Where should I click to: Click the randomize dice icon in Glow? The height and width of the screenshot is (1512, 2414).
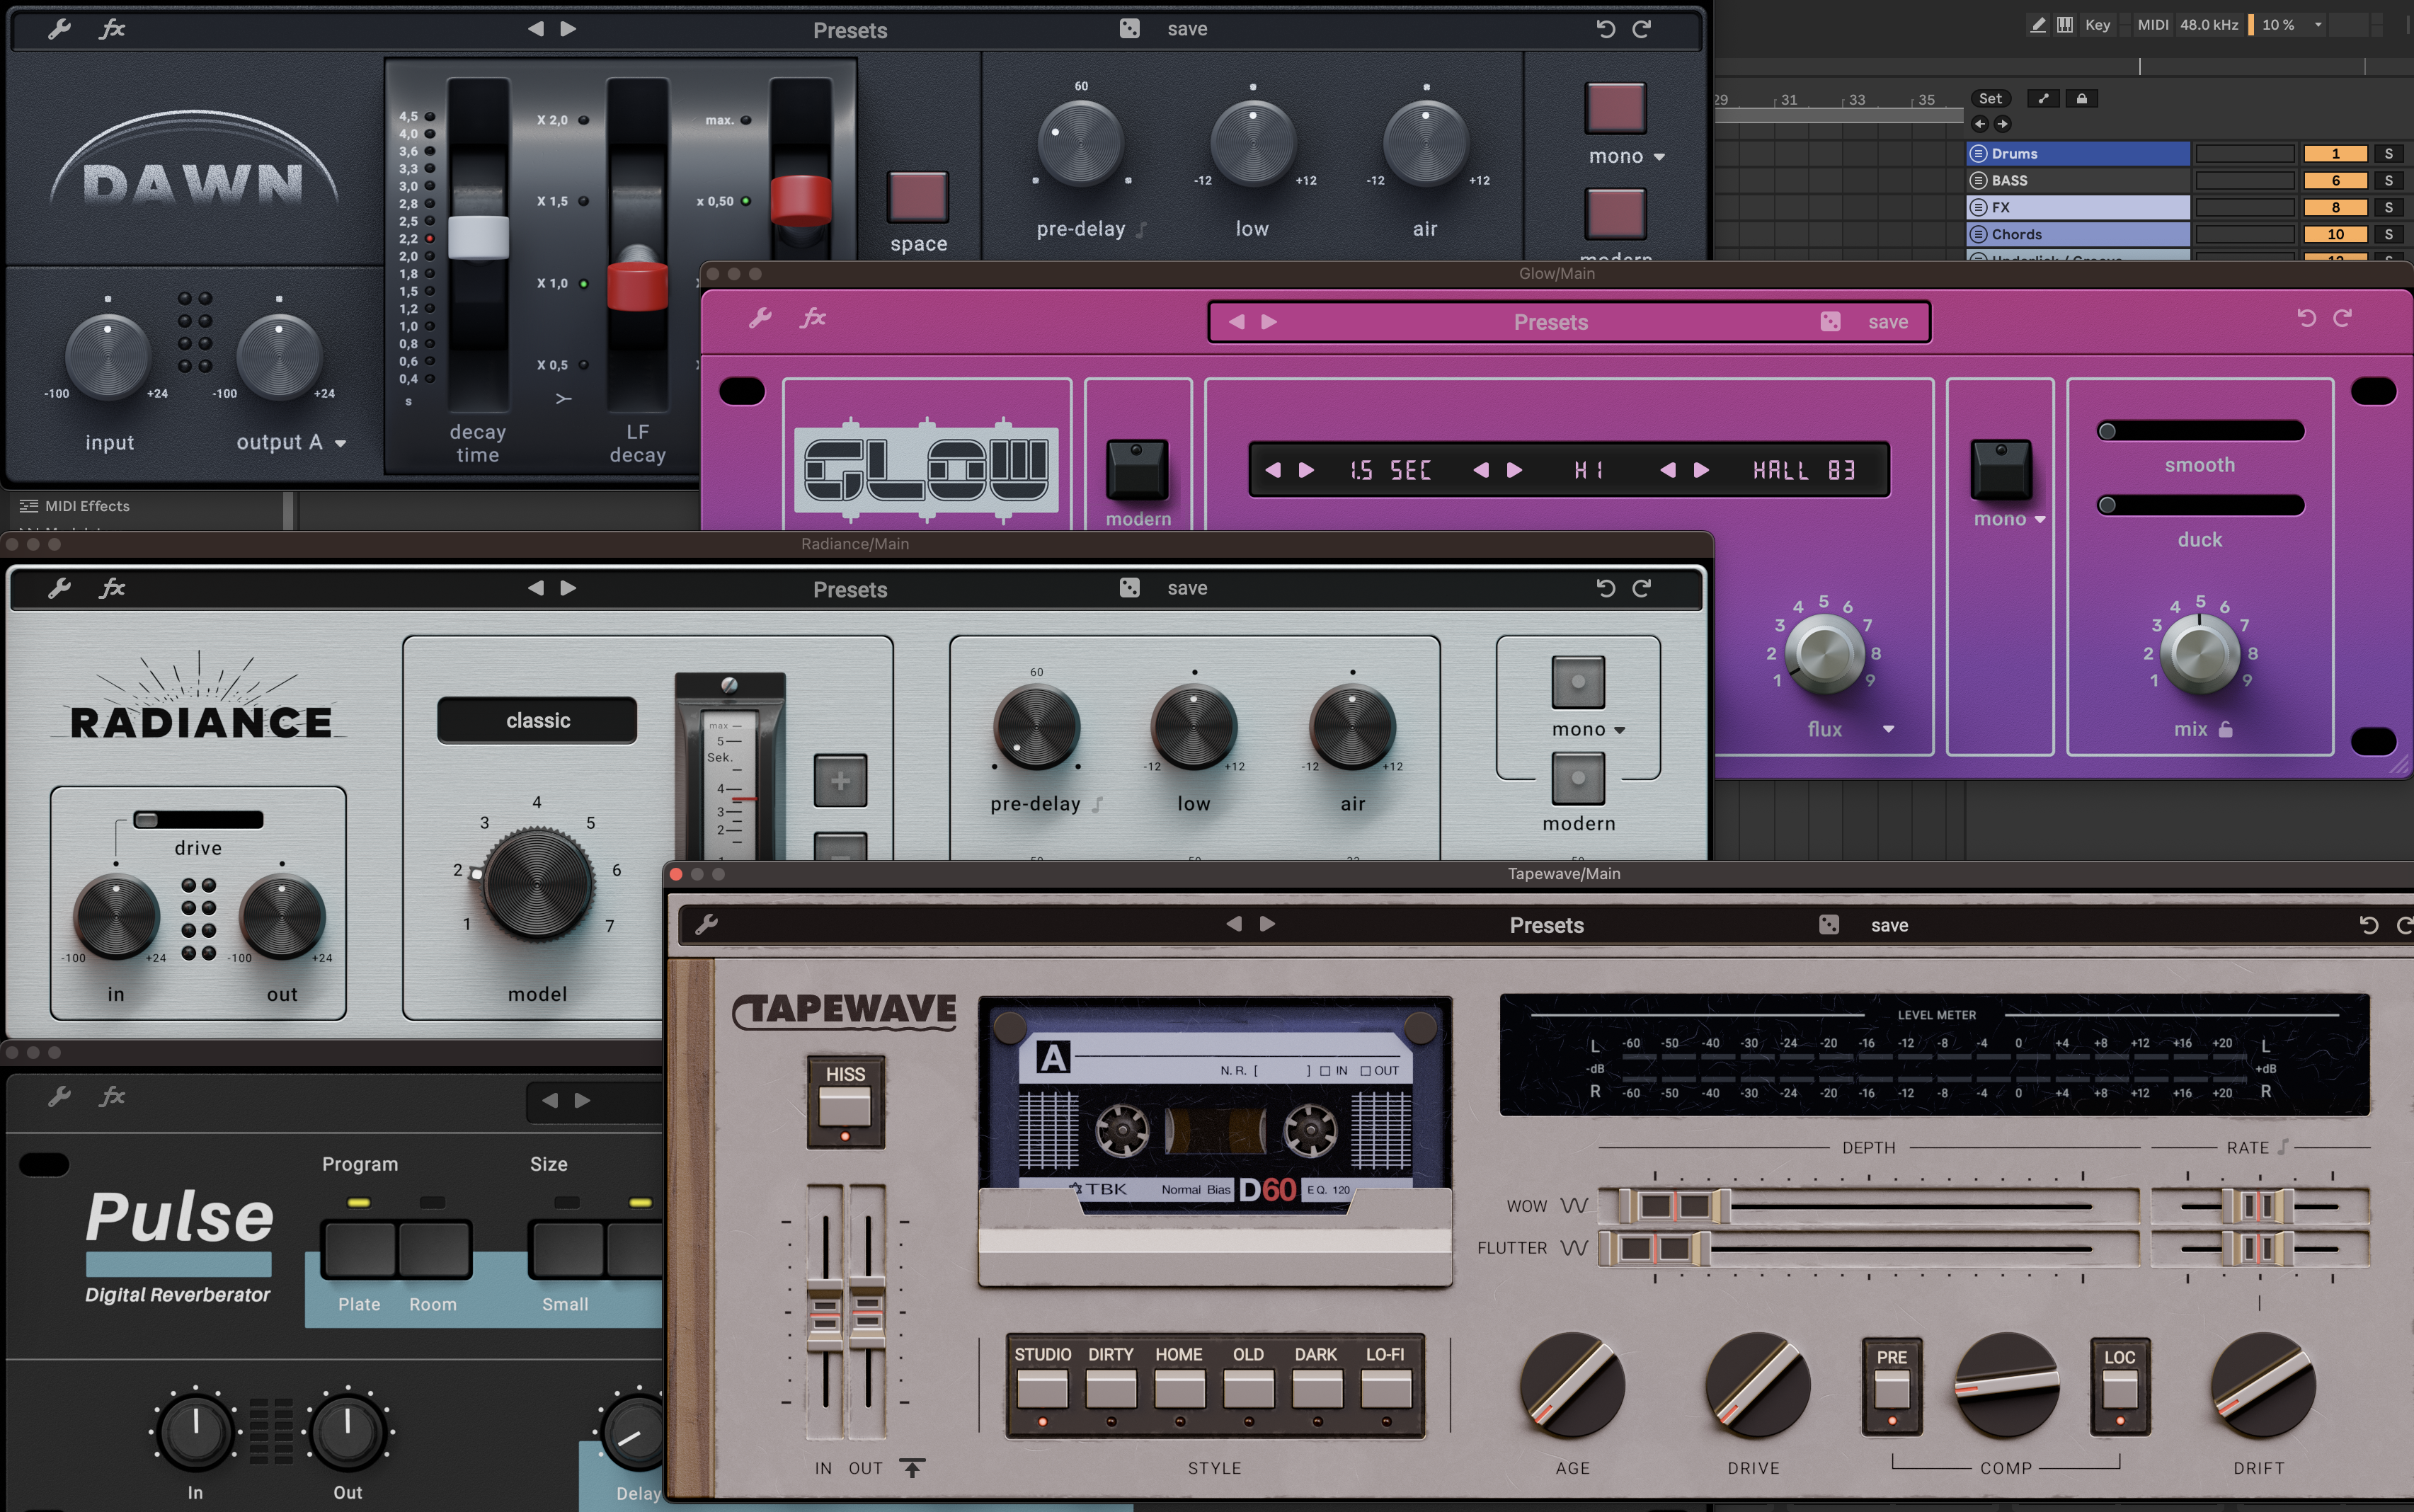tap(1830, 321)
